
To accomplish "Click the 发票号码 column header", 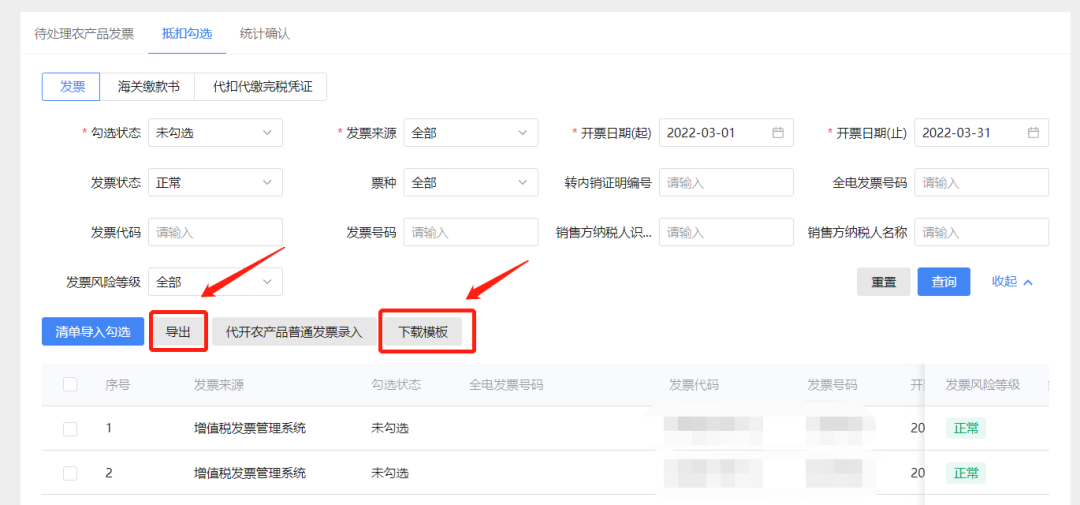I will (x=832, y=384).
